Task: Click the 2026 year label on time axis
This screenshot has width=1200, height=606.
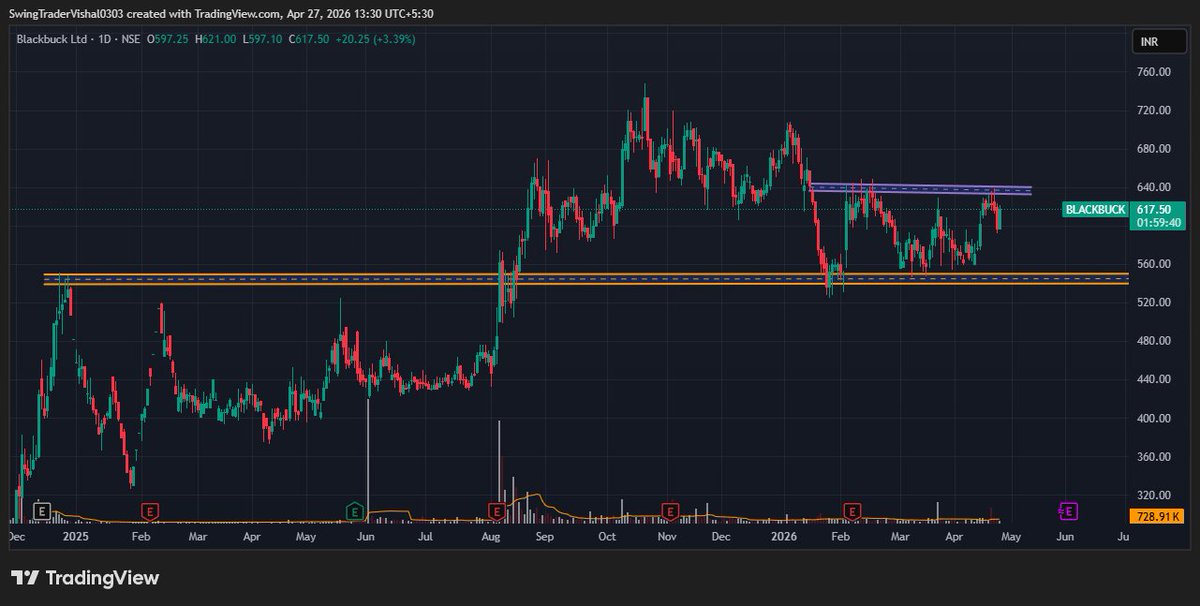Action: click(785, 537)
